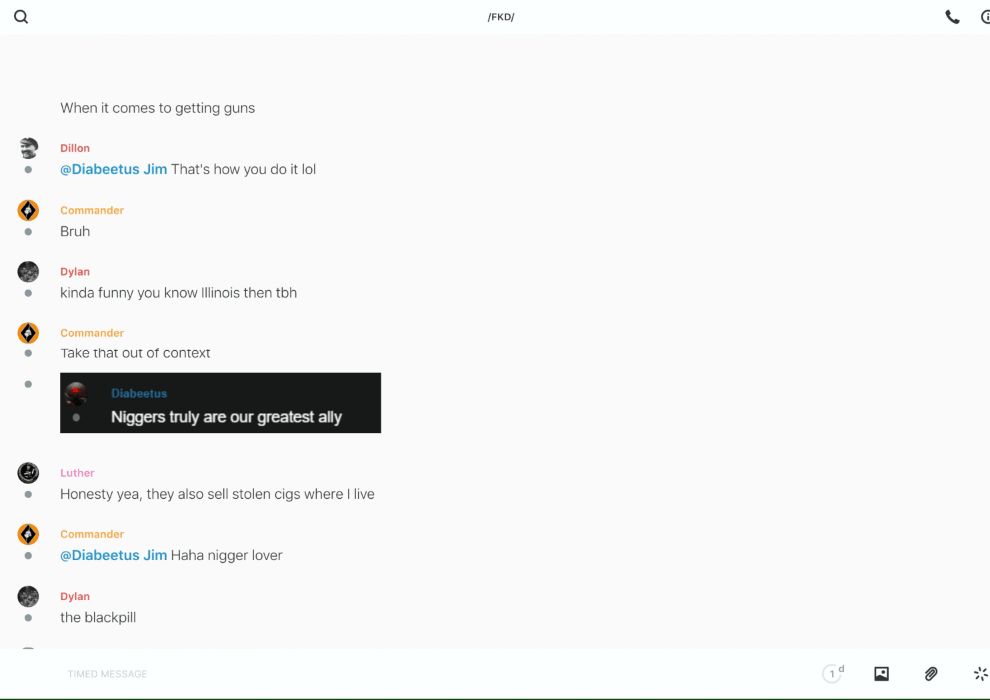Image resolution: width=990 pixels, height=700 pixels.
Task: Send a ping with the burst icon
Action: 980,674
